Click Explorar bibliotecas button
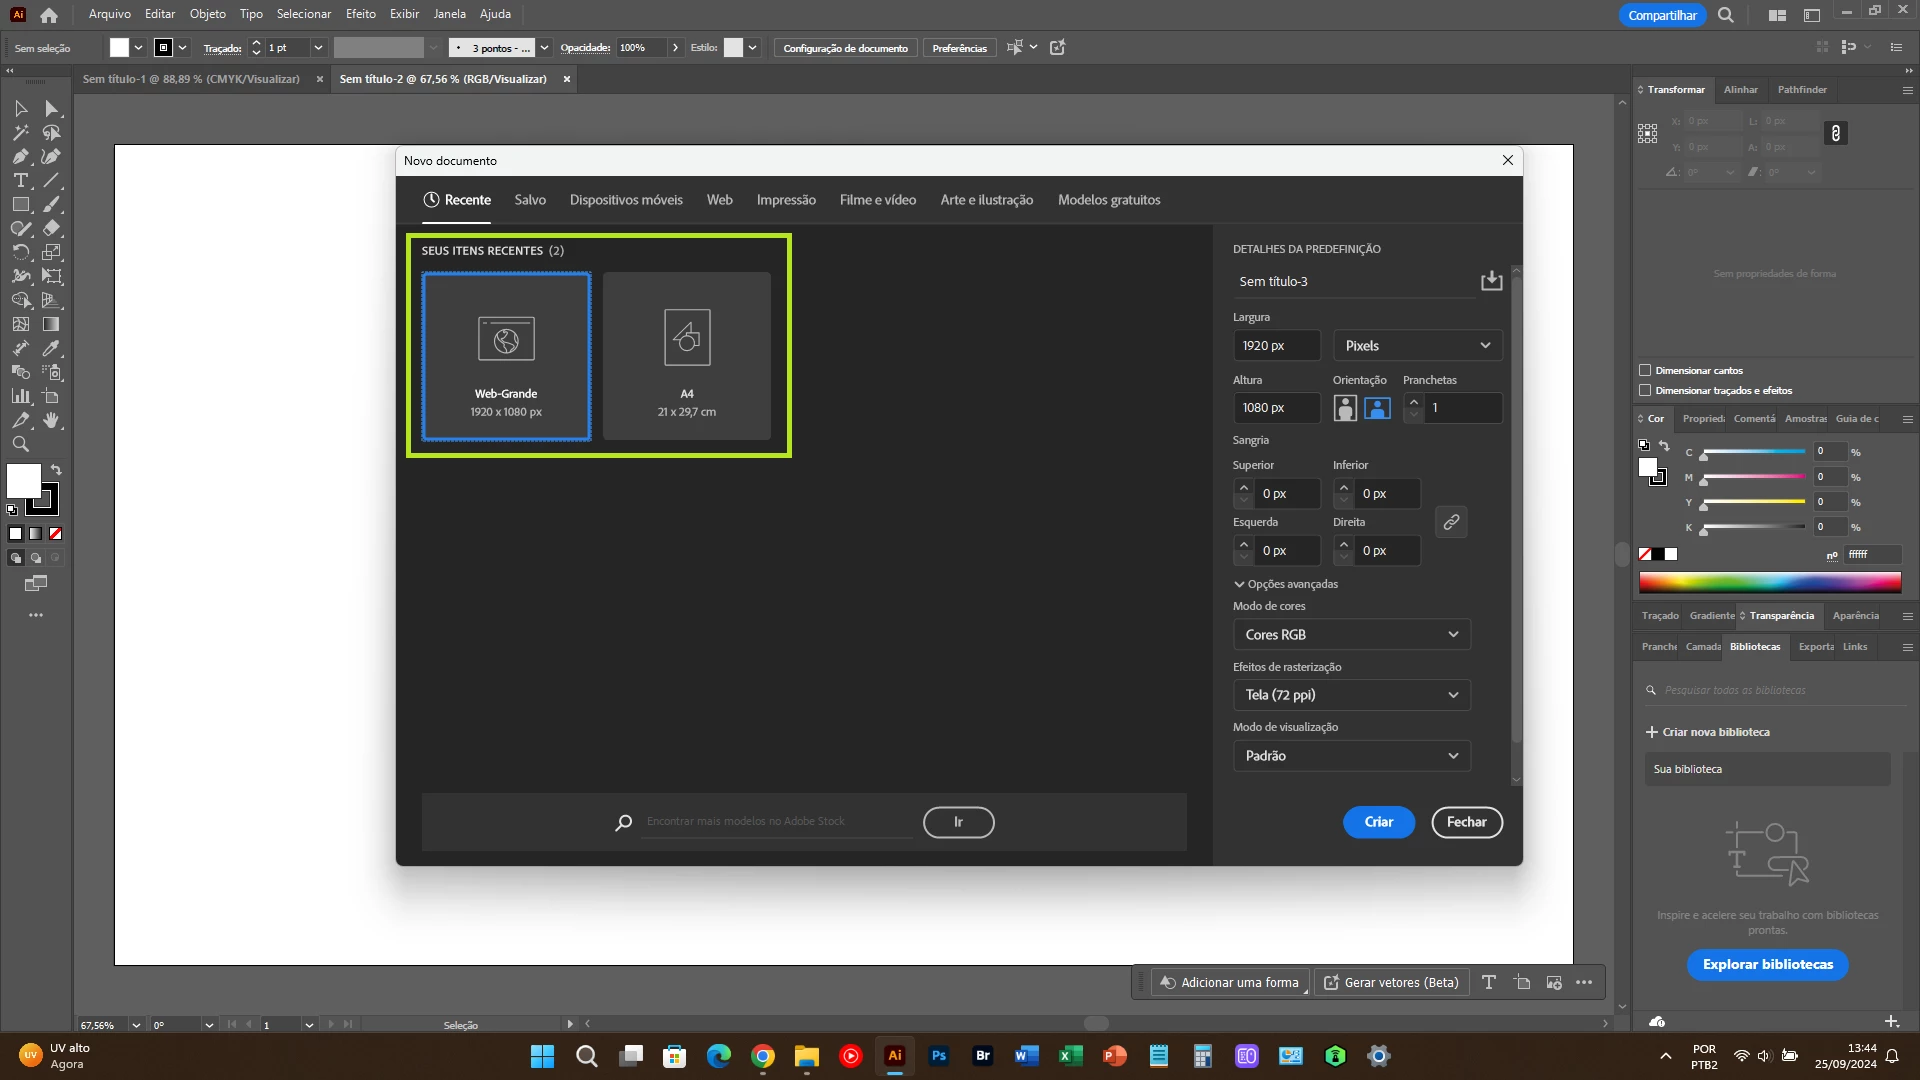1920x1080 pixels. coord(1767,965)
